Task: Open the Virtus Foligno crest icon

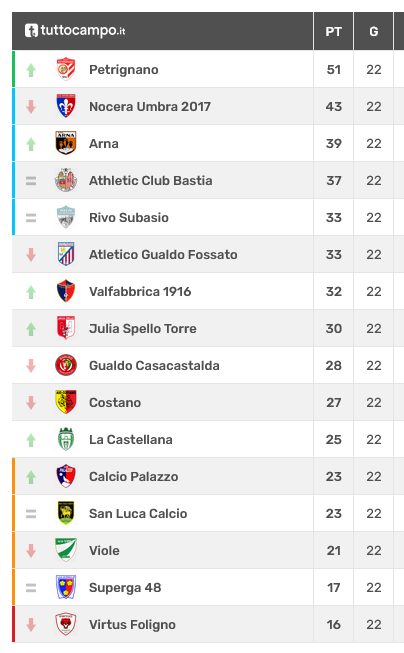Action: pyautogui.click(x=66, y=624)
